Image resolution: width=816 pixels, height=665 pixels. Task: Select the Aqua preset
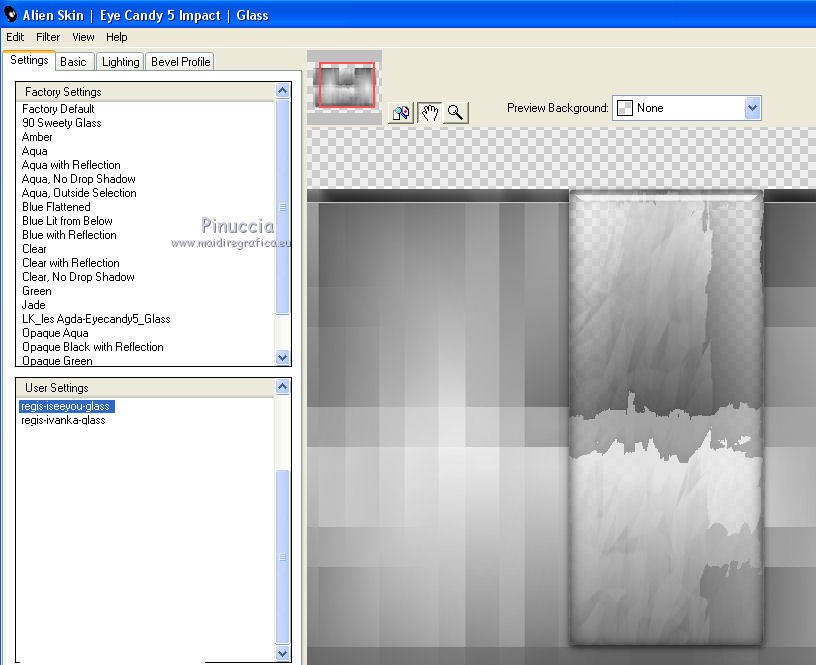point(35,151)
